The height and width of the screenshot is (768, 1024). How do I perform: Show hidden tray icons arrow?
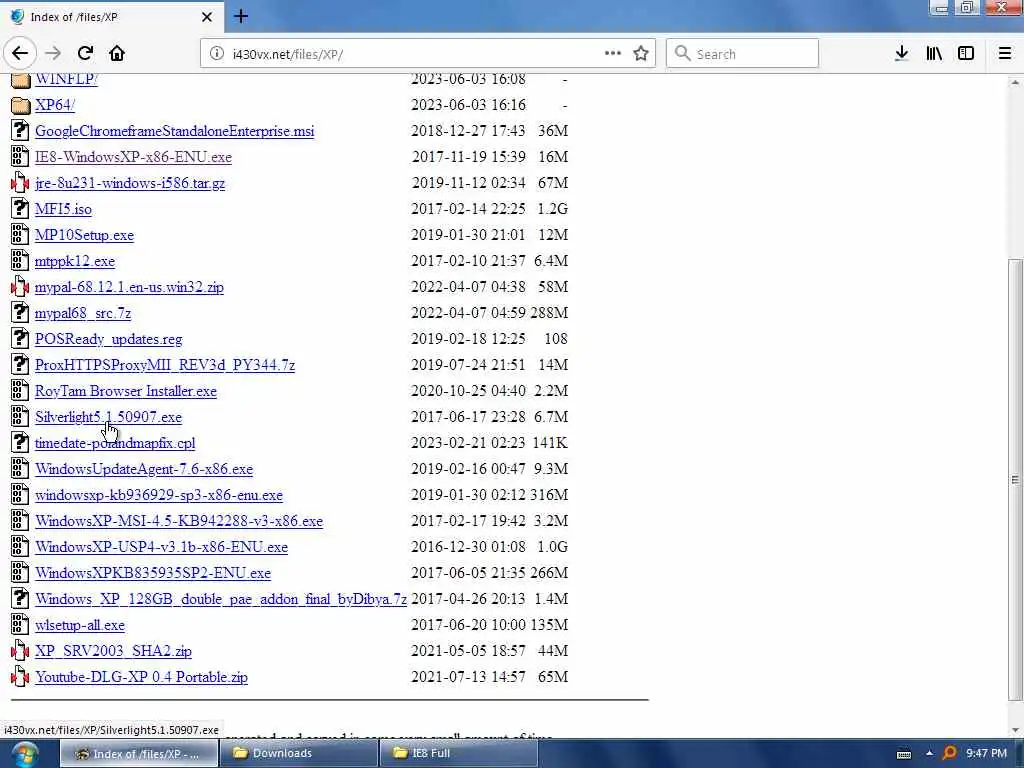pyautogui.click(x=929, y=754)
